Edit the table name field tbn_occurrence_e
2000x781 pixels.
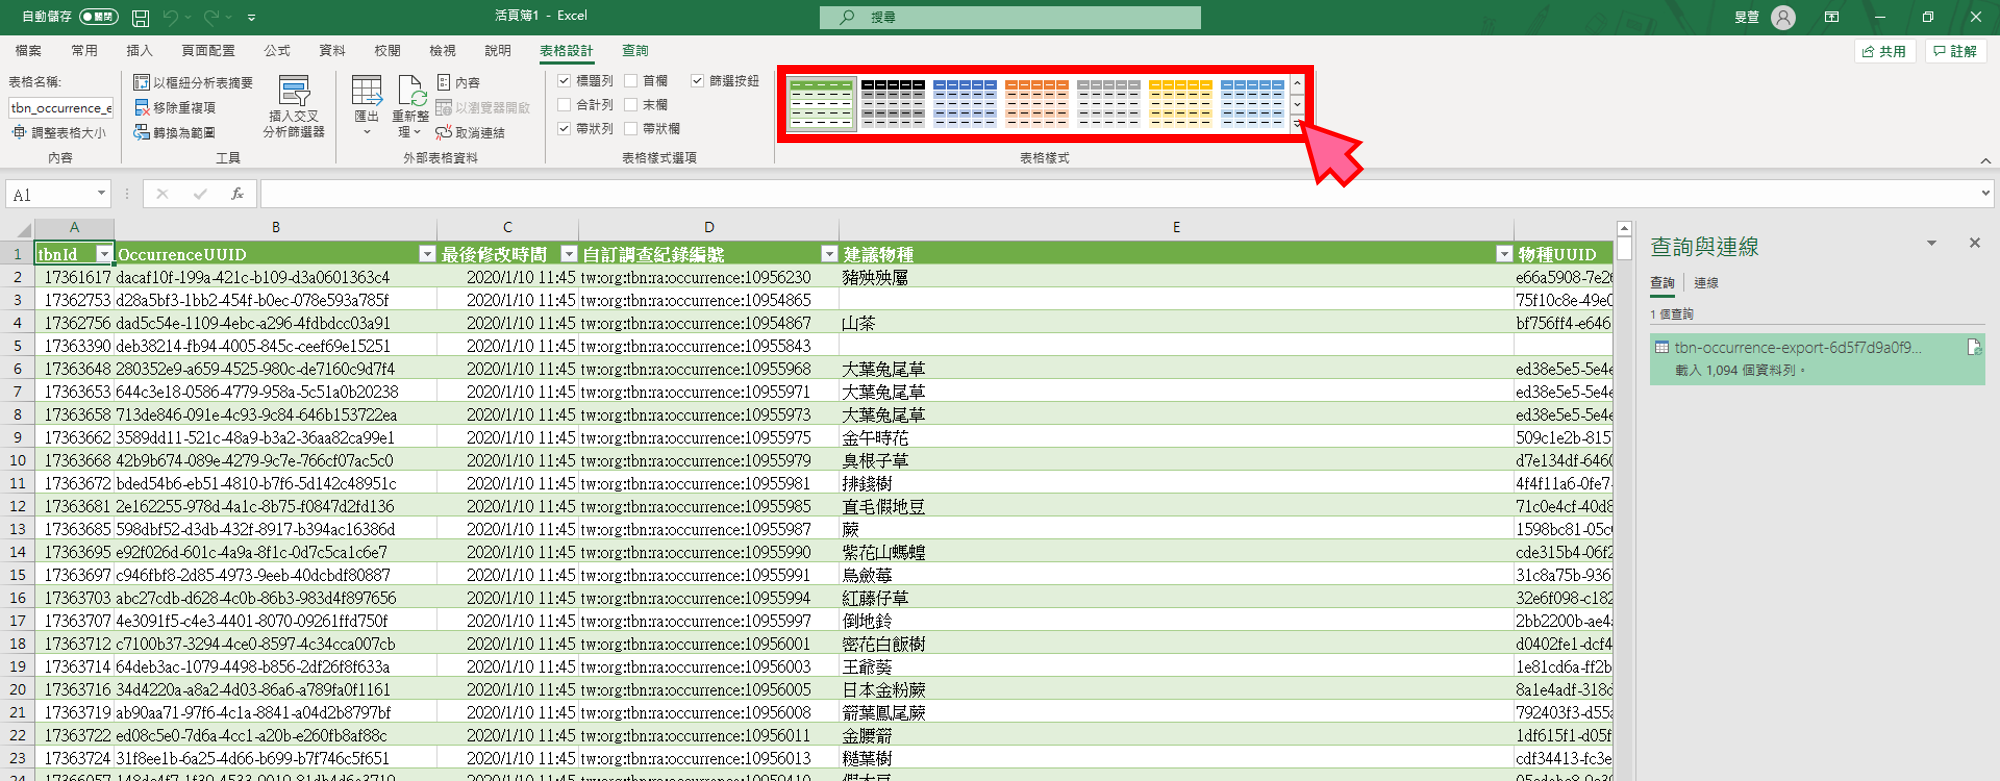tap(61, 108)
